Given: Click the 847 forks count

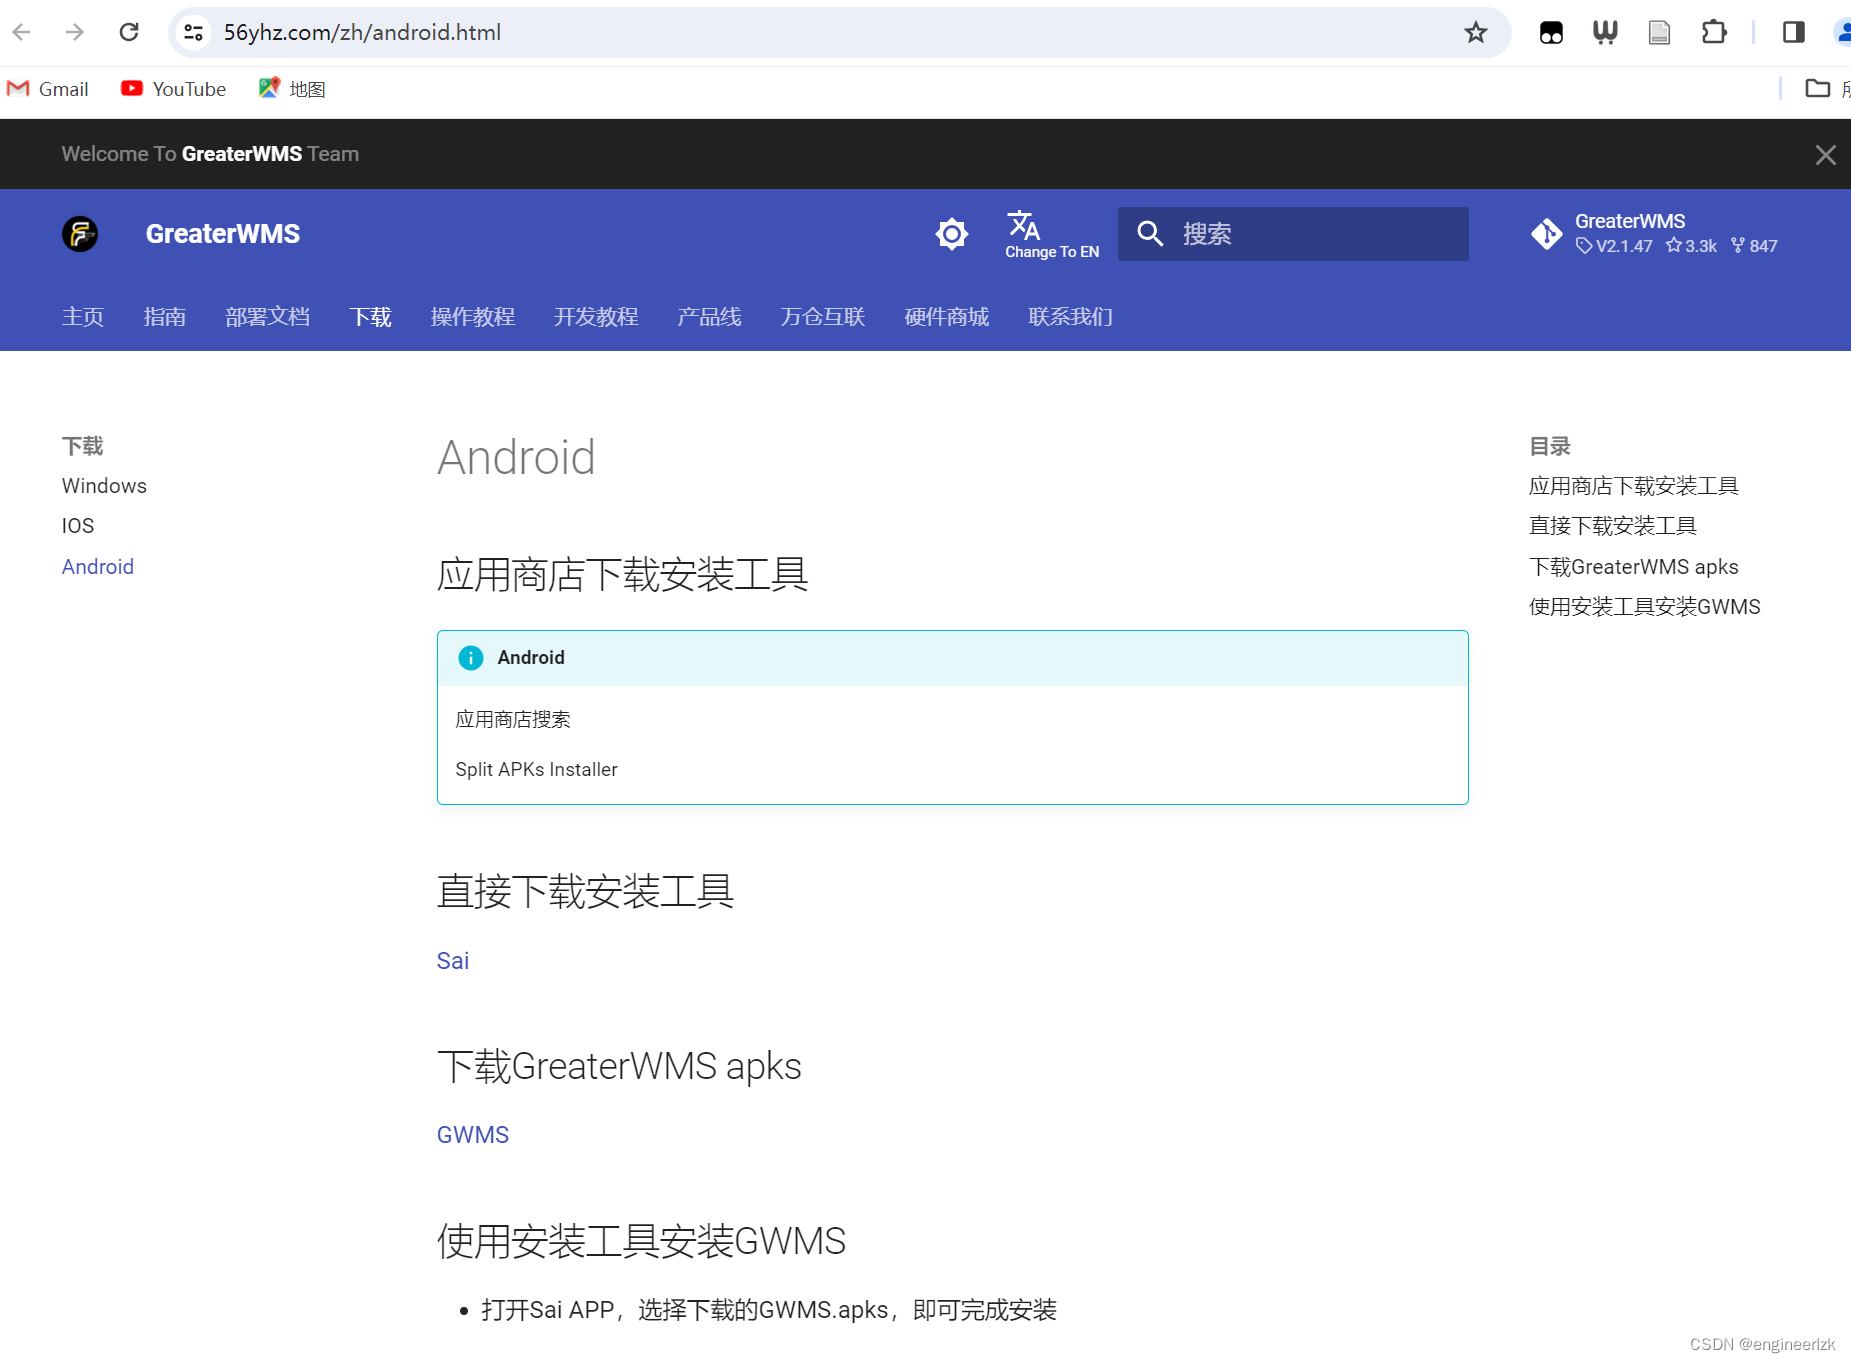Looking at the screenshot, I should (x=1754, y=246).
